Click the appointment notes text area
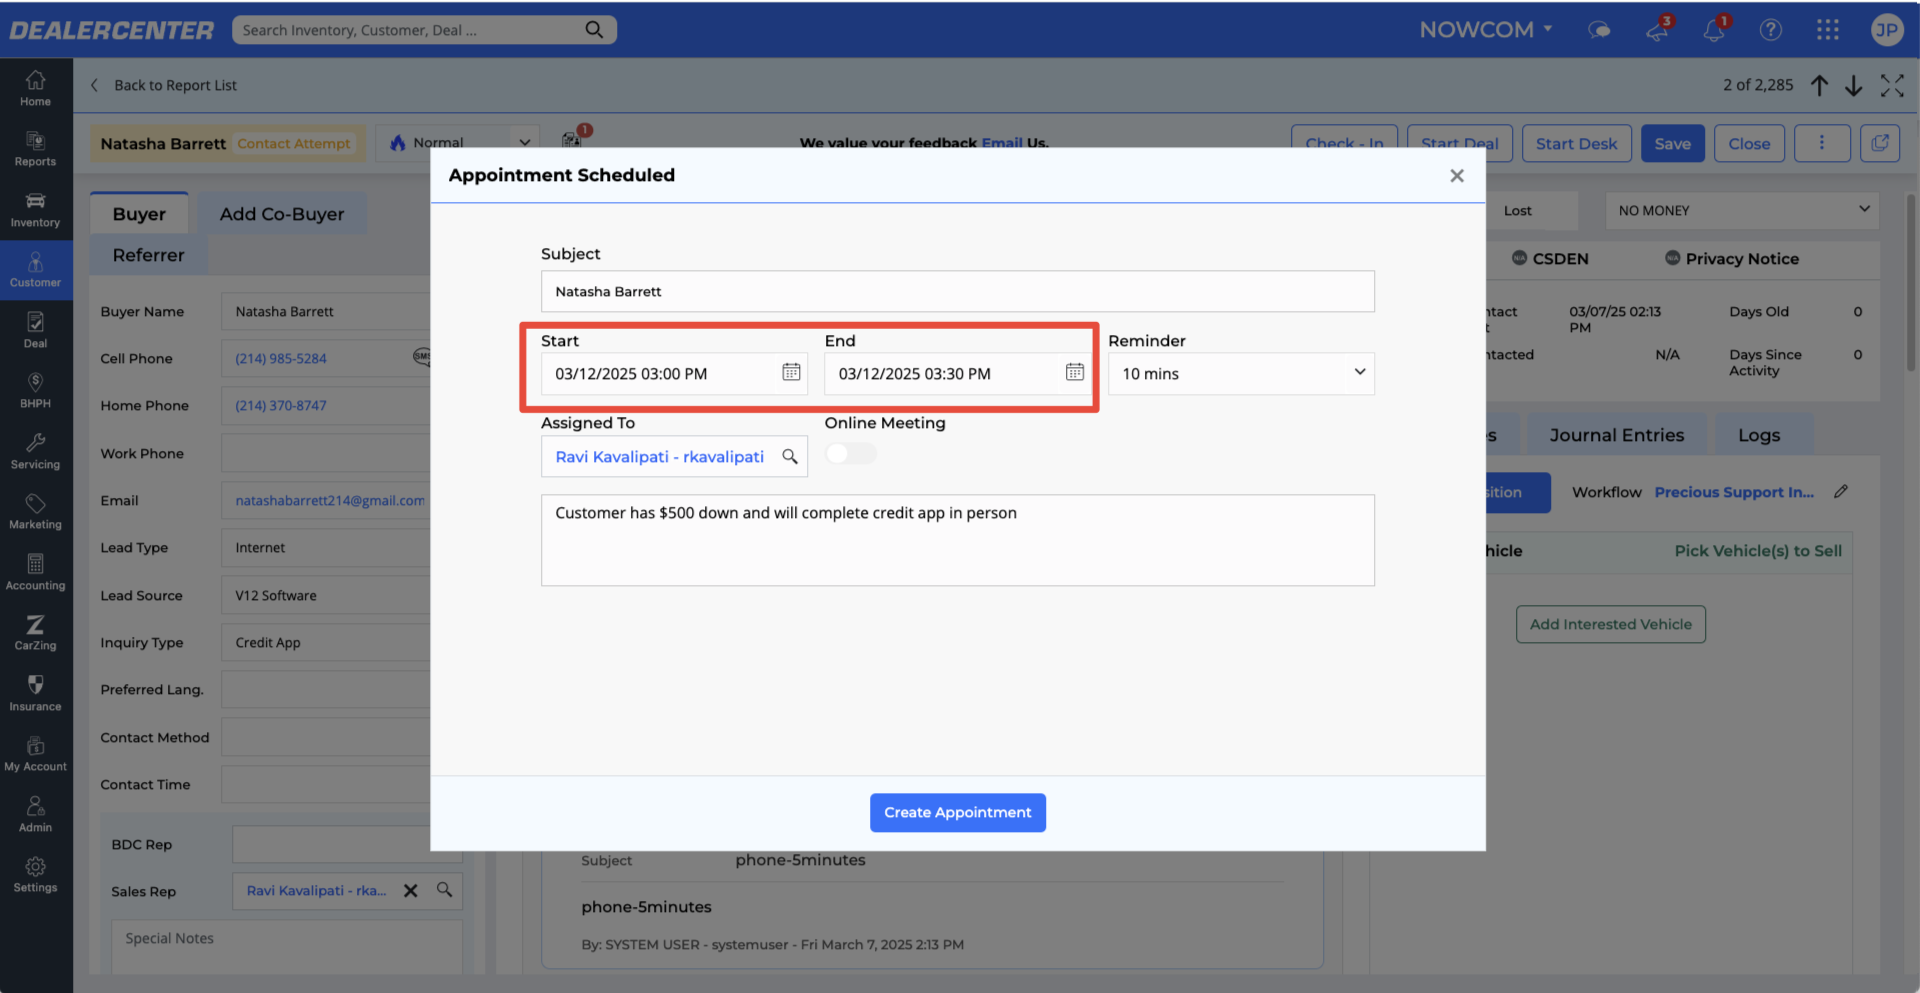The image size is (1920, 993). coord(958,540)
